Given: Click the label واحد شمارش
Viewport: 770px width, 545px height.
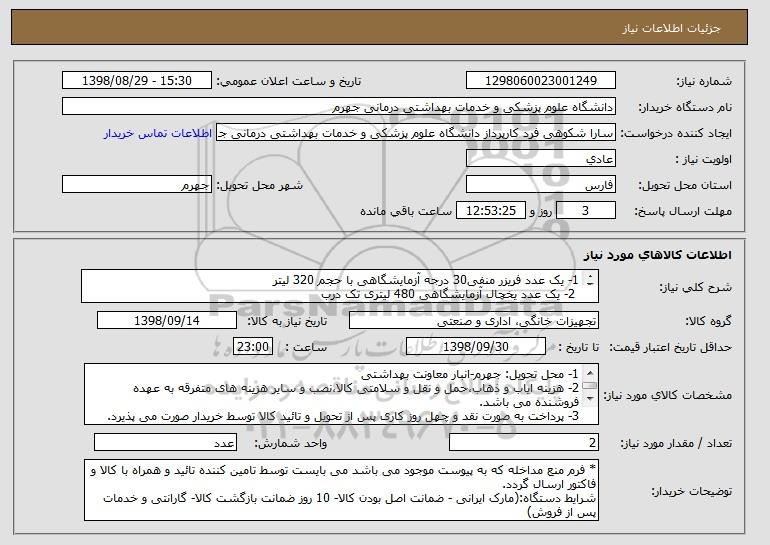Looking at the screenshot, I should click(291, 443).
